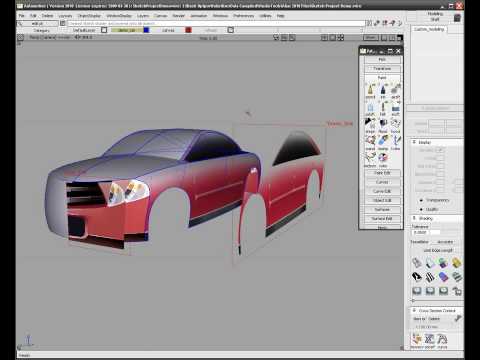Click the grid icon right of the edit.pt field
Screen dimensions: 480x360
pyautogui.click(x=62, y=23)
